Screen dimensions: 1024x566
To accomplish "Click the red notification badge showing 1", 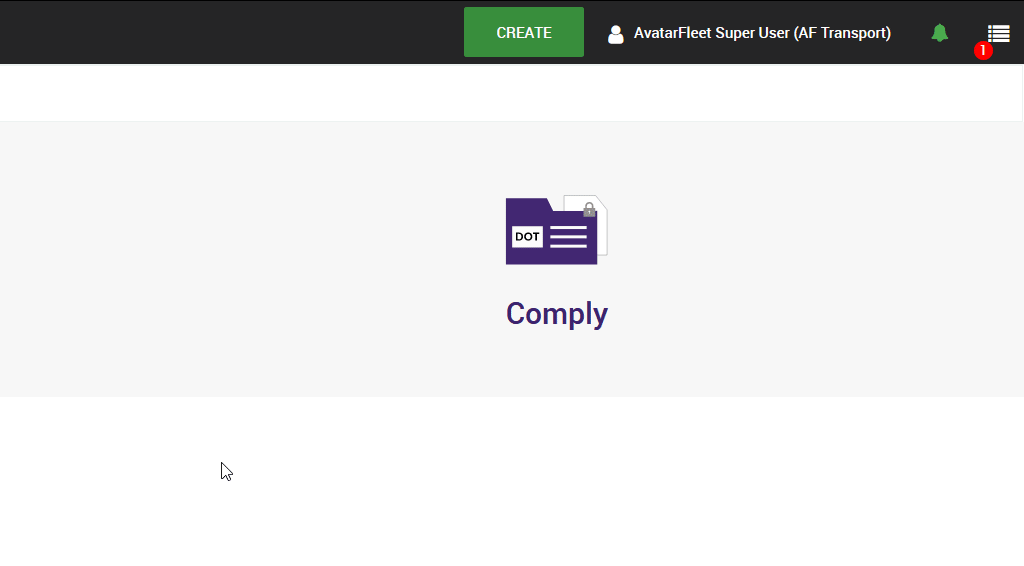I will coord(983,50).
